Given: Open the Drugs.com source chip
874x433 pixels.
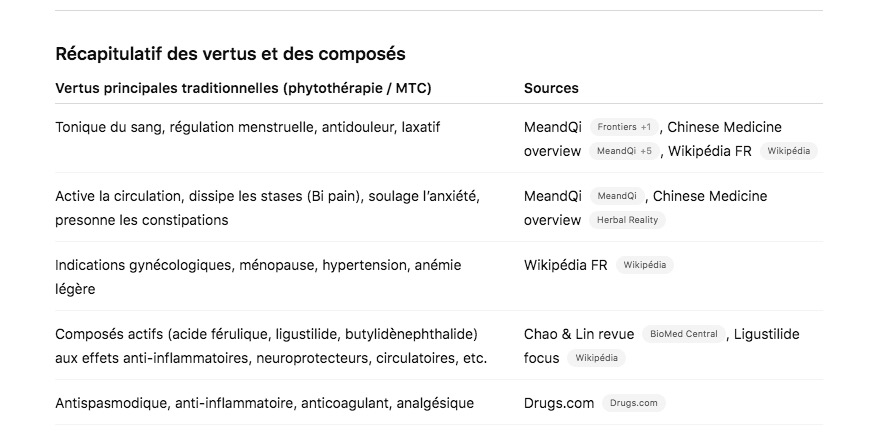Looking at the screenshot, I should [x=634, y=403].
